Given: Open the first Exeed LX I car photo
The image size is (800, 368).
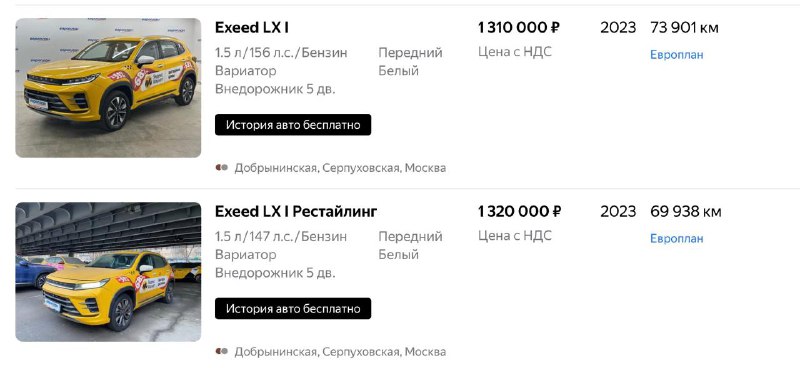Looking at the screenshot, I should pos(108,88).
